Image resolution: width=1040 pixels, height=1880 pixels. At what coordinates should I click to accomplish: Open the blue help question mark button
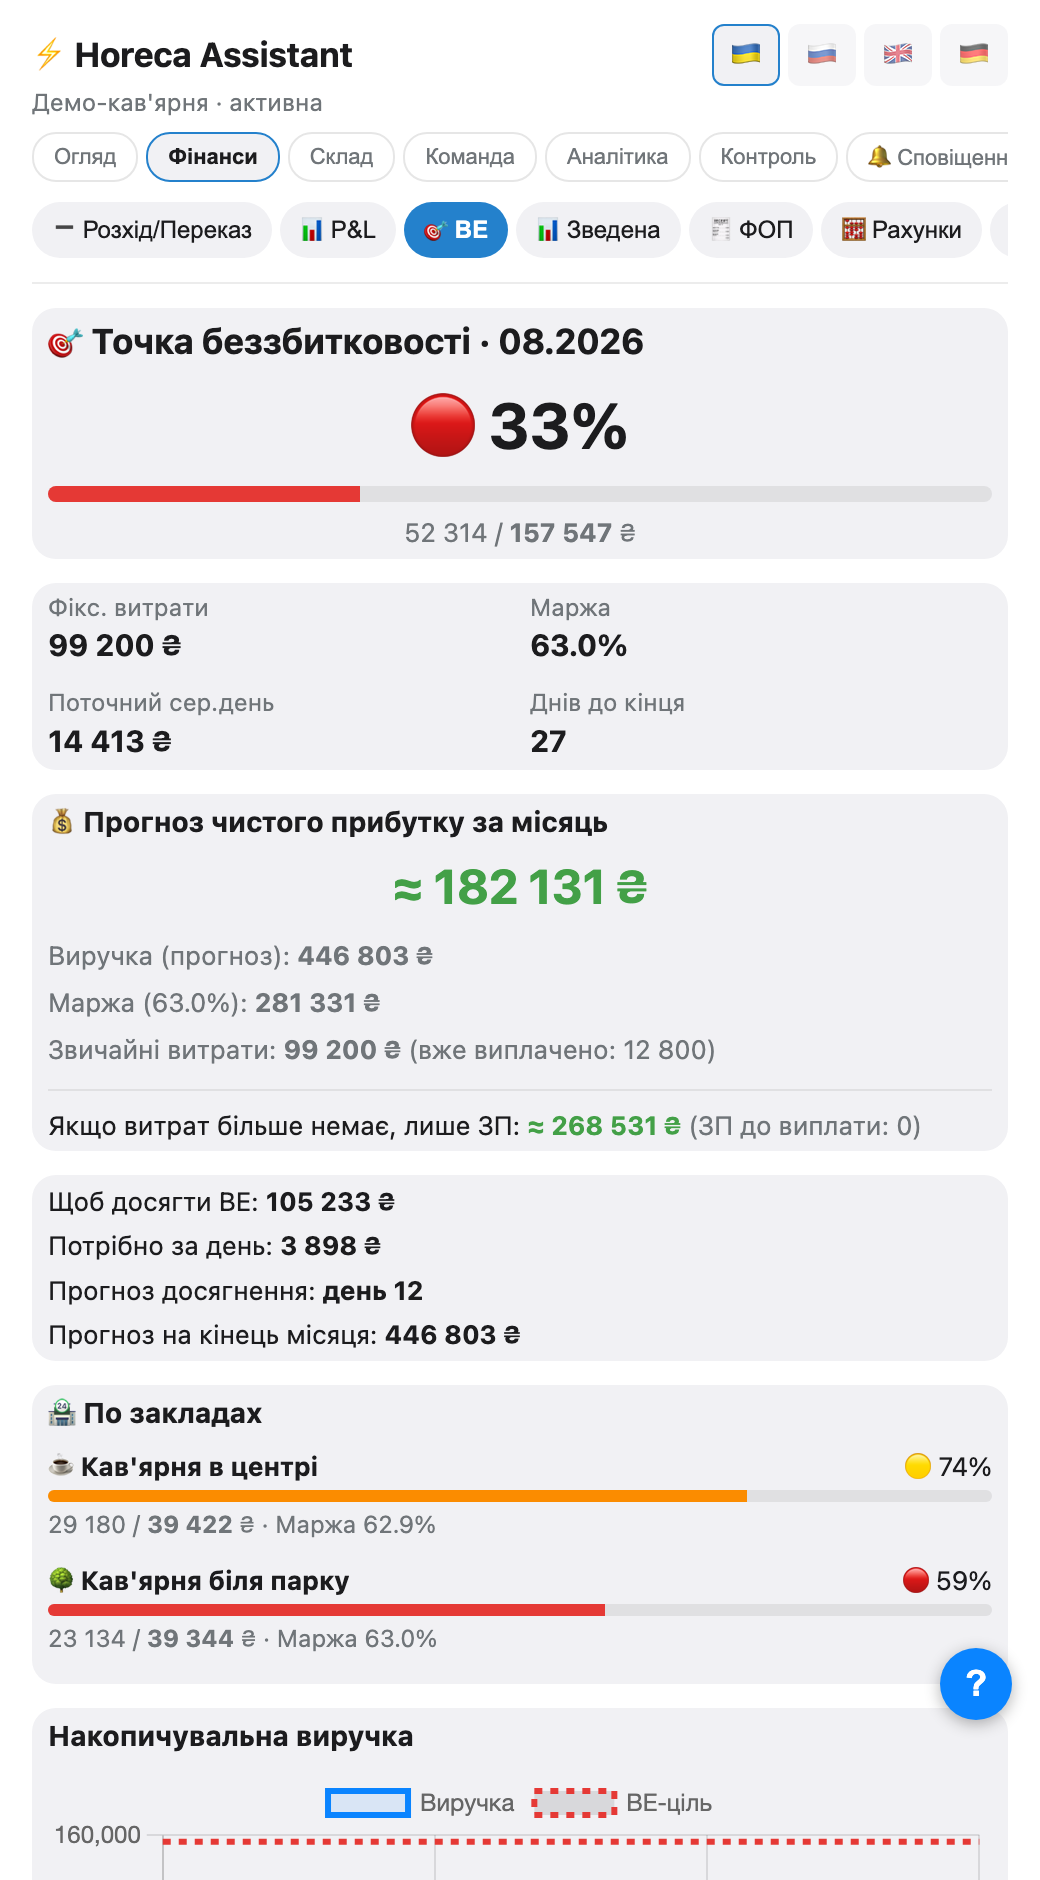[976, 1684]
